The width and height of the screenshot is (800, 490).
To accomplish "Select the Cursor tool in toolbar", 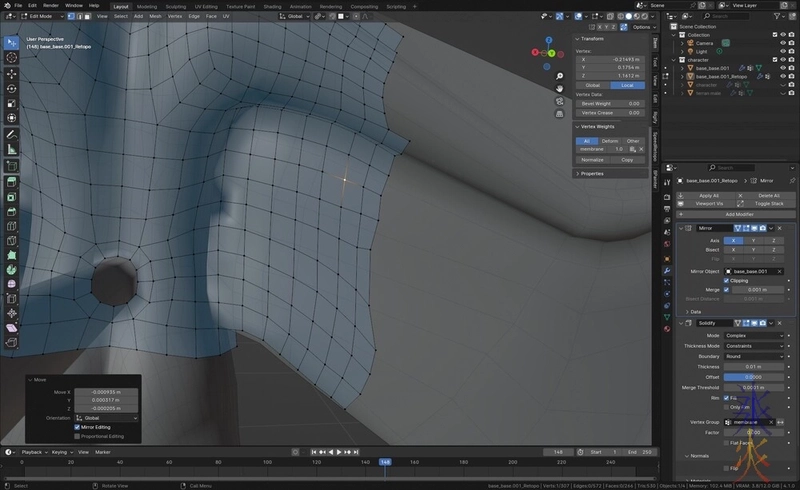I will [x=11, y=58].
